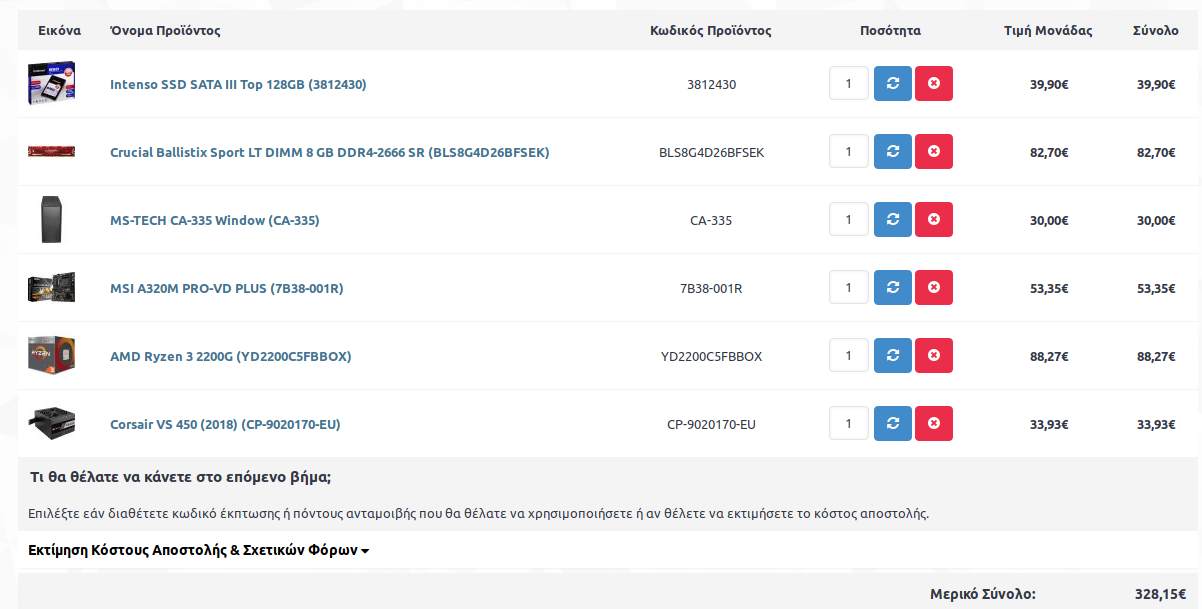Click subtotal value 328,15€
The height and width of the screenshot is (609, 1202).
click(1161, 594)
